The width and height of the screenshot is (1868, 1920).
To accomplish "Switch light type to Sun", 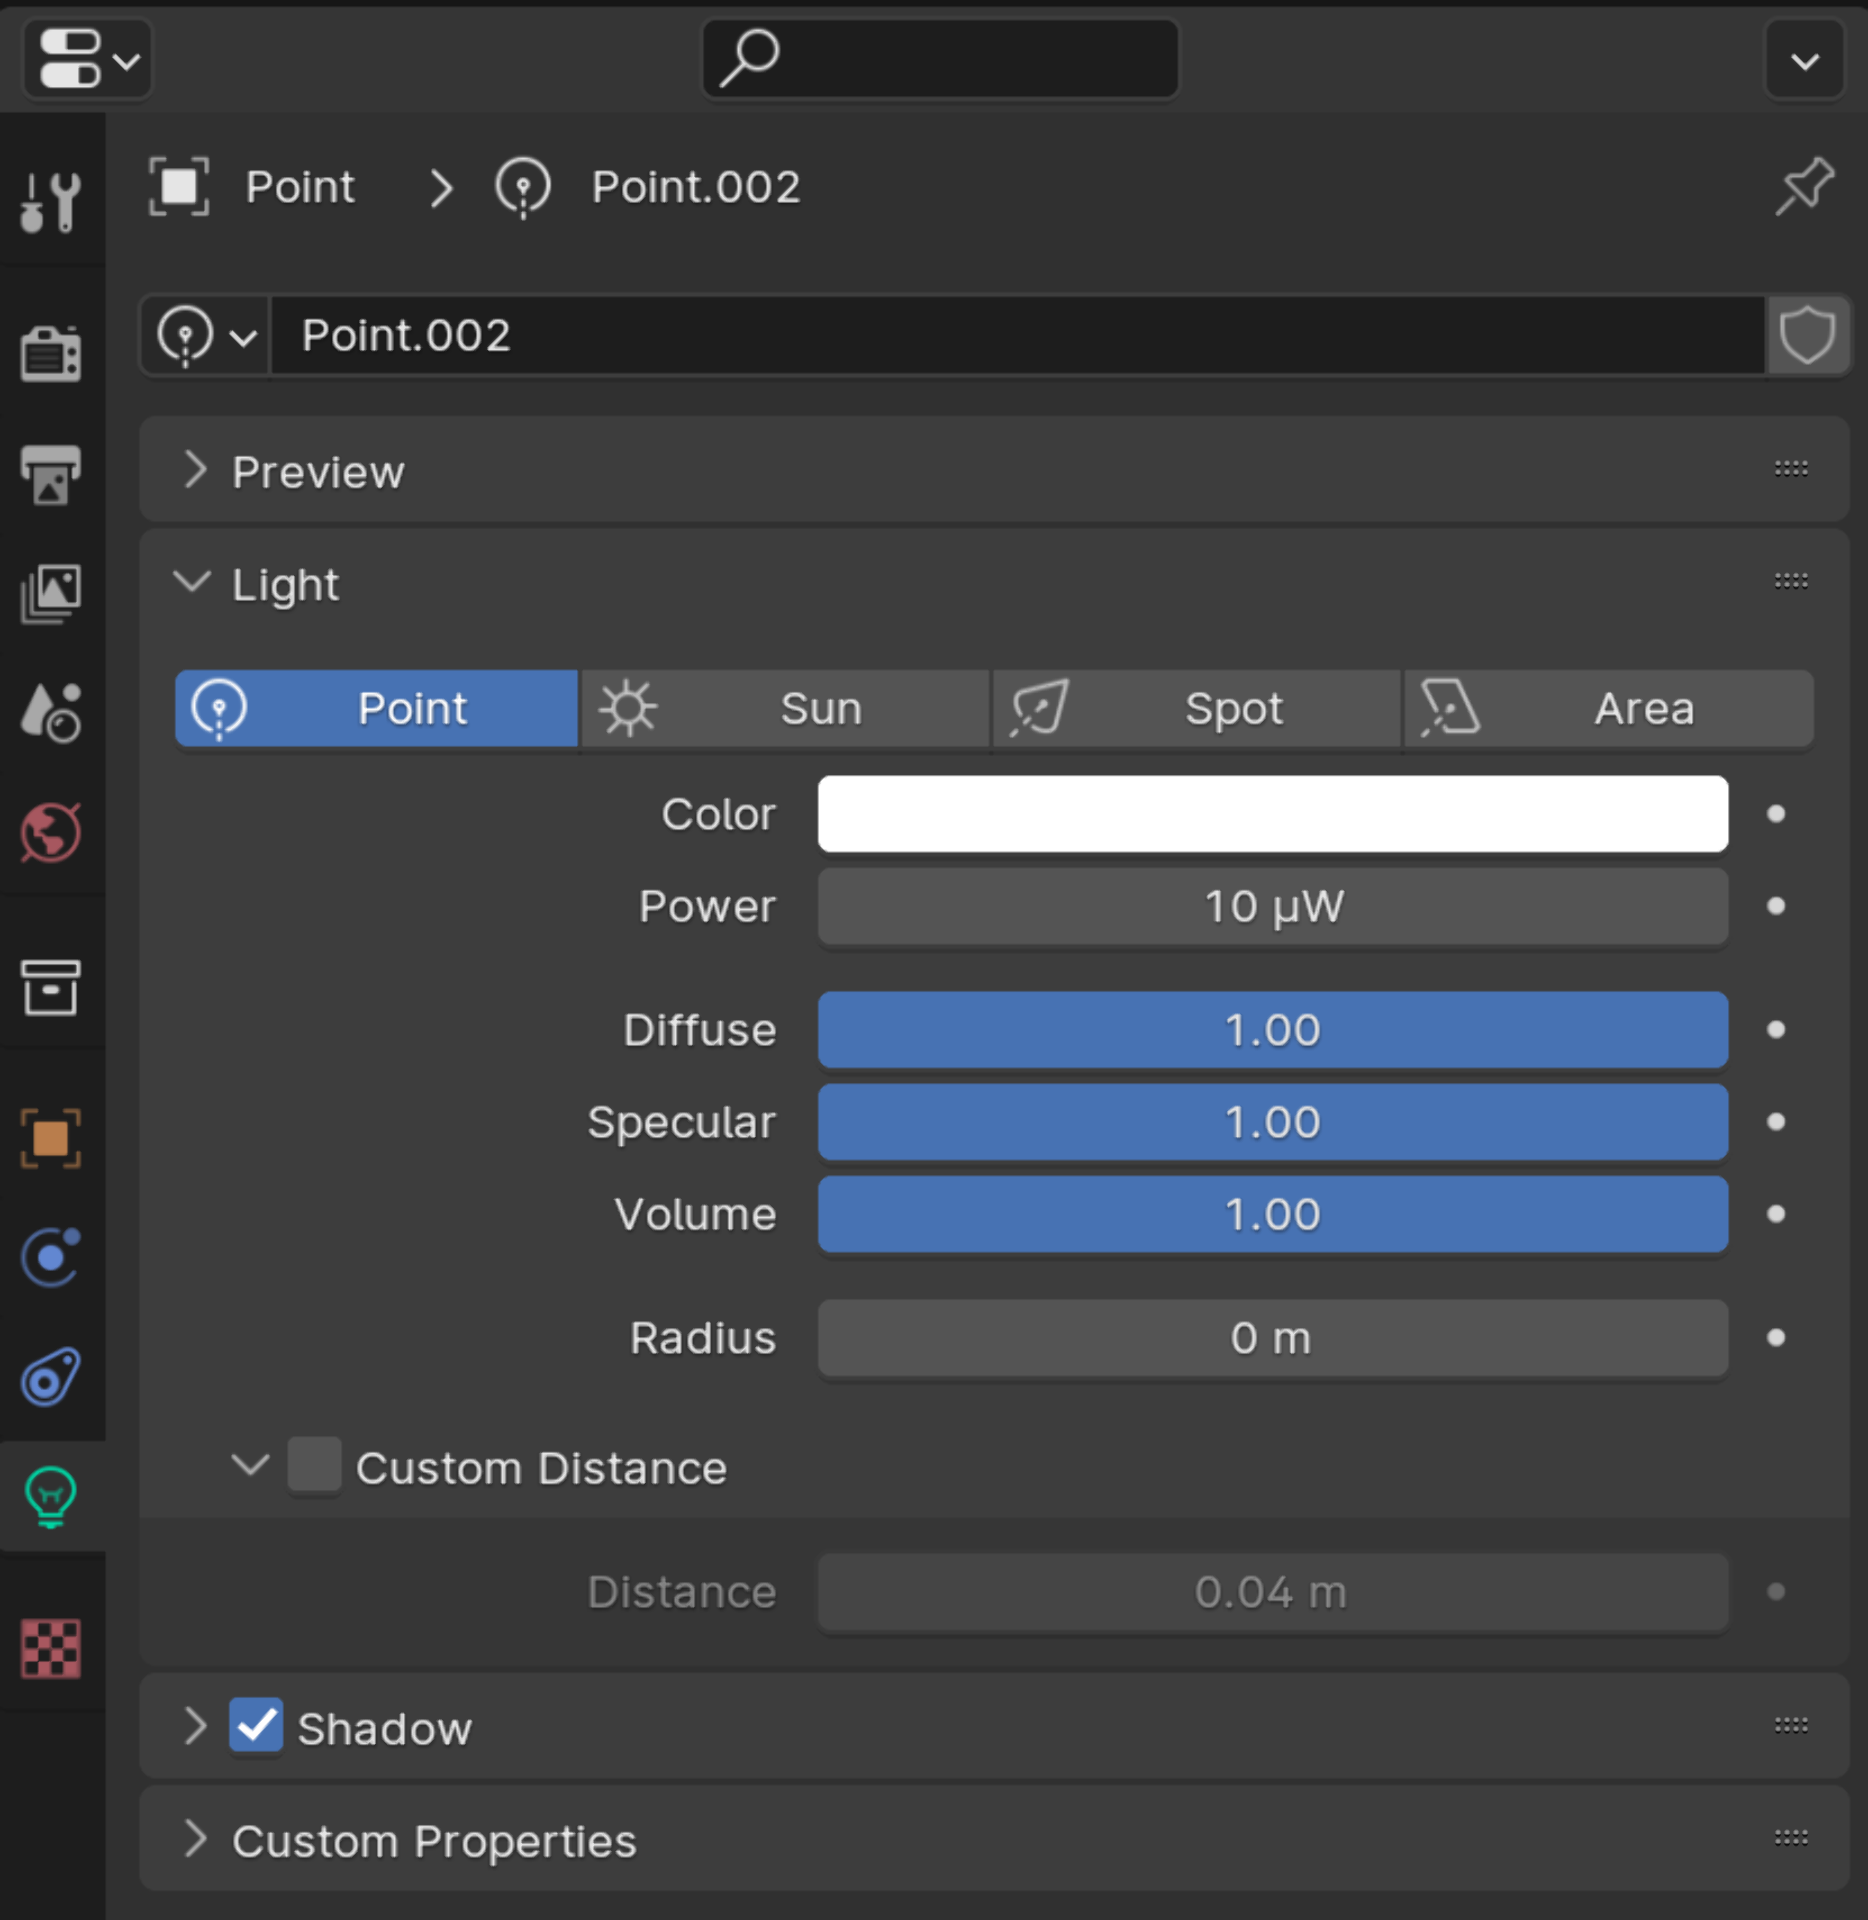I will click(x=785, y=709).
